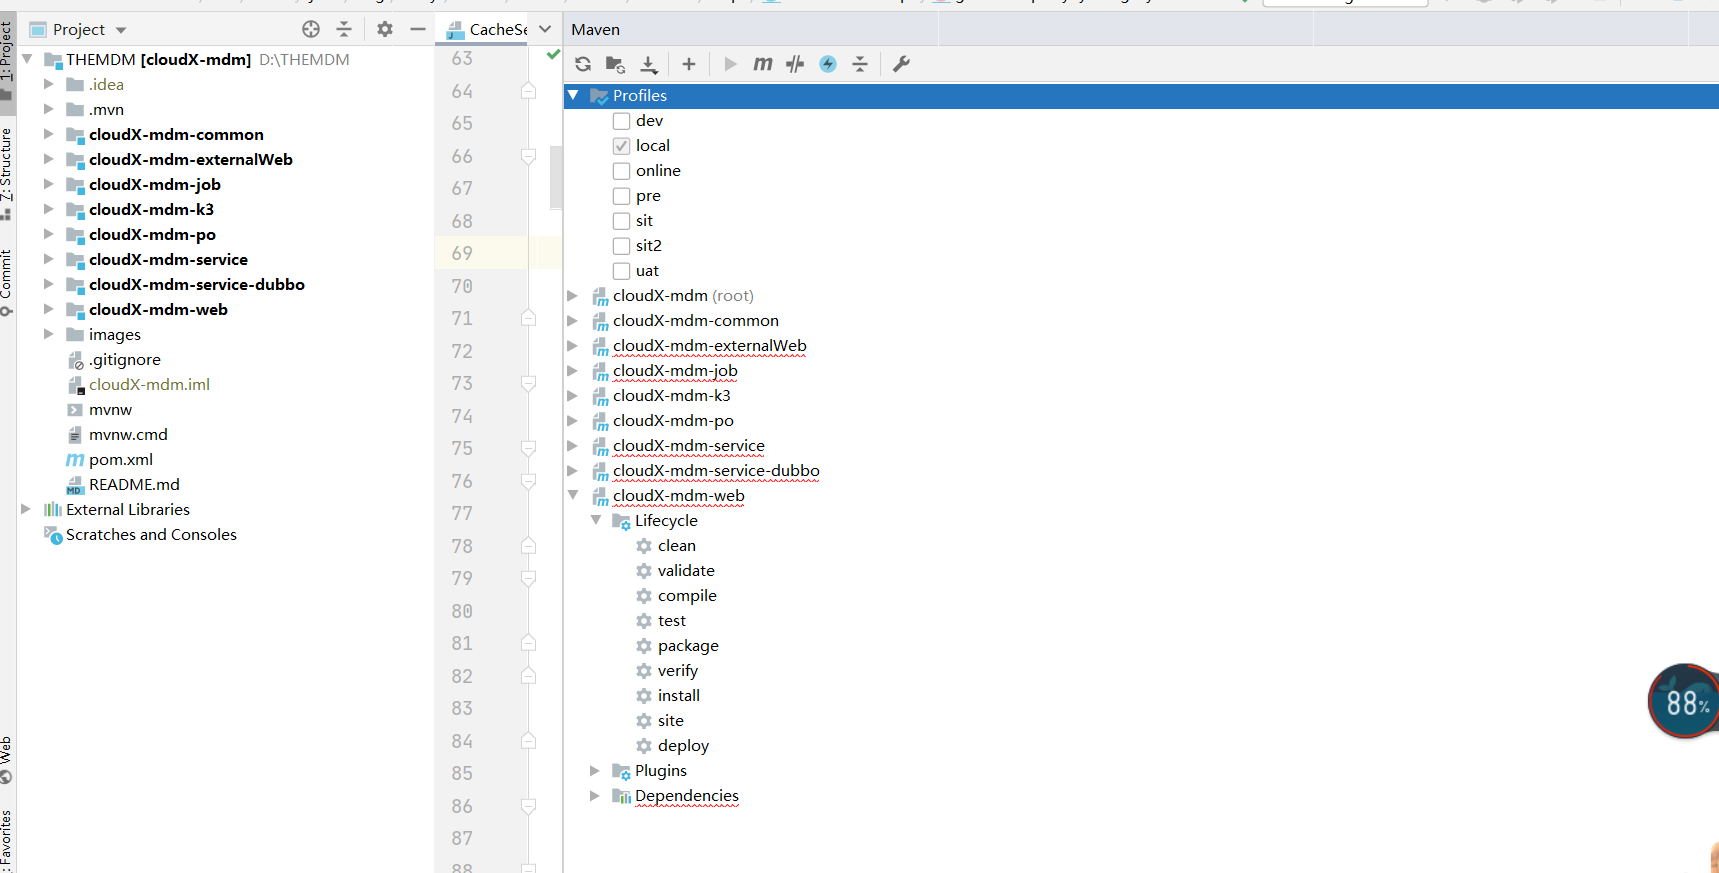
Task: Add Maven Project with plus icon
Action: tap(689, 64)
